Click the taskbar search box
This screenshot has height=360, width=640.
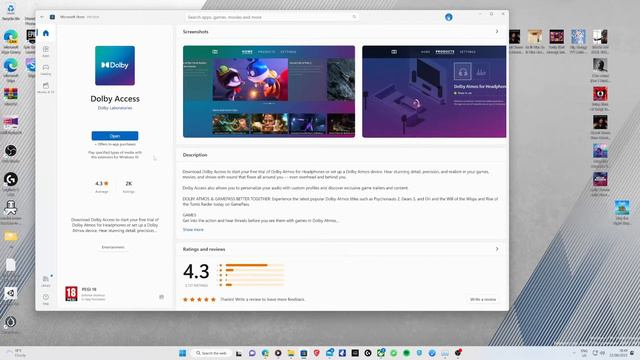211,353
